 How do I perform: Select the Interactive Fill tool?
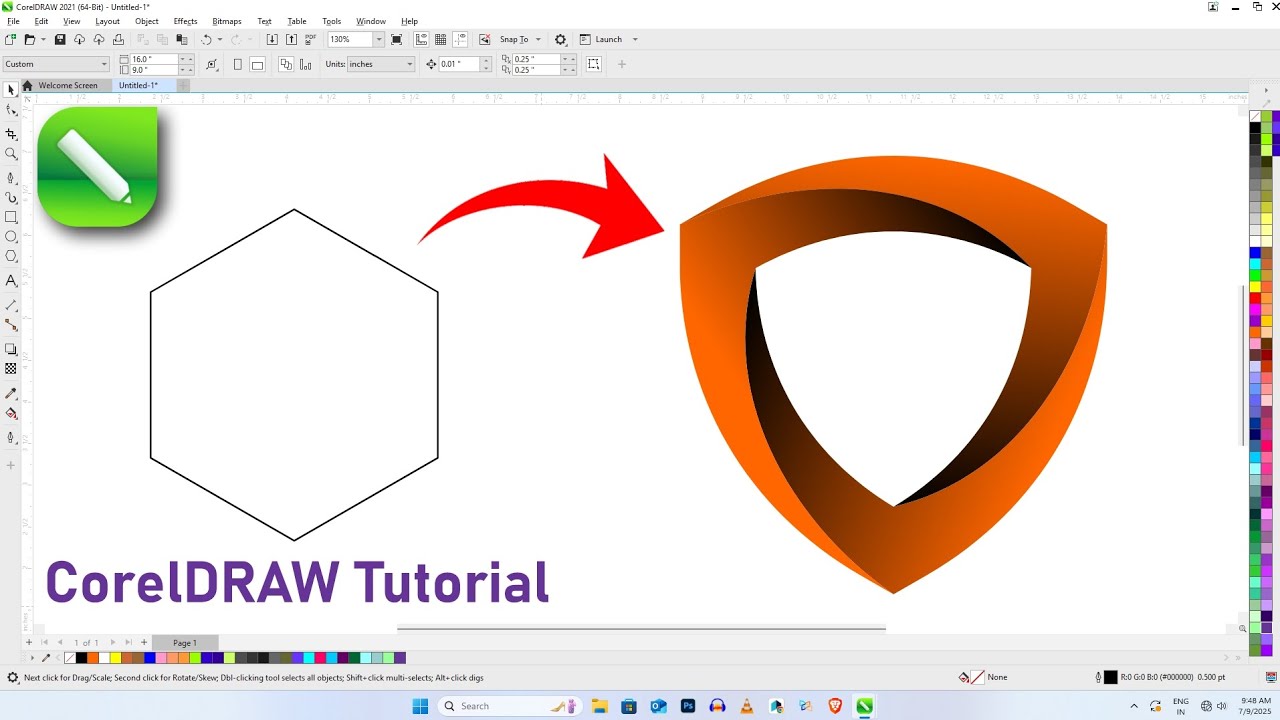coord(11,413)
